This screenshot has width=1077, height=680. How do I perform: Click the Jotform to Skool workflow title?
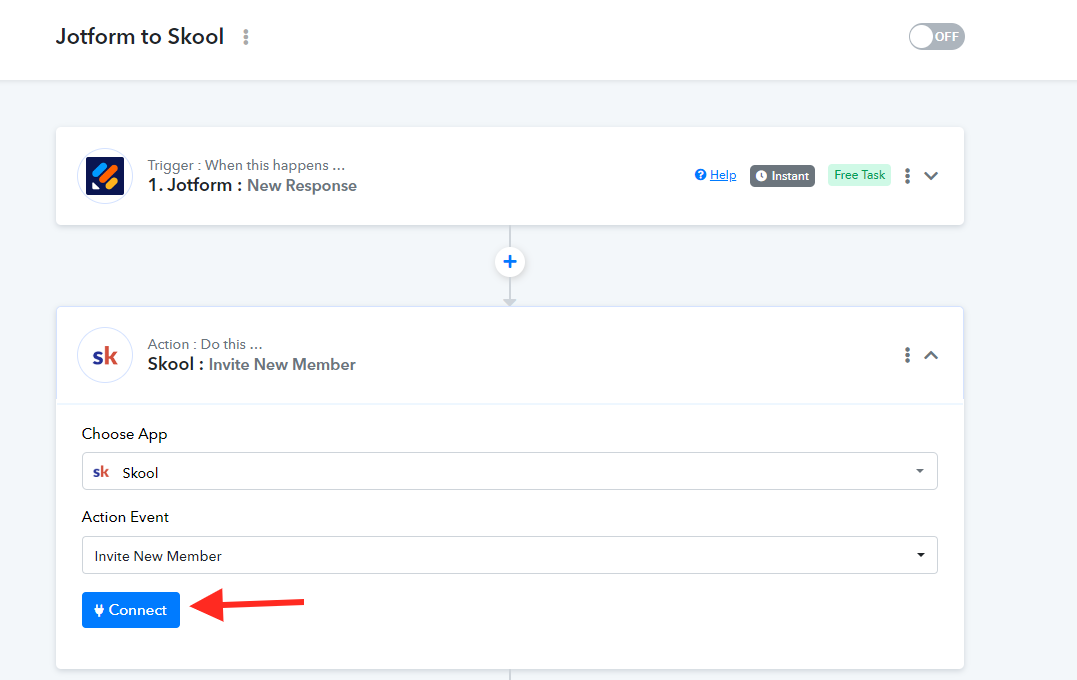pyautogui.click(x=139, y=36)
